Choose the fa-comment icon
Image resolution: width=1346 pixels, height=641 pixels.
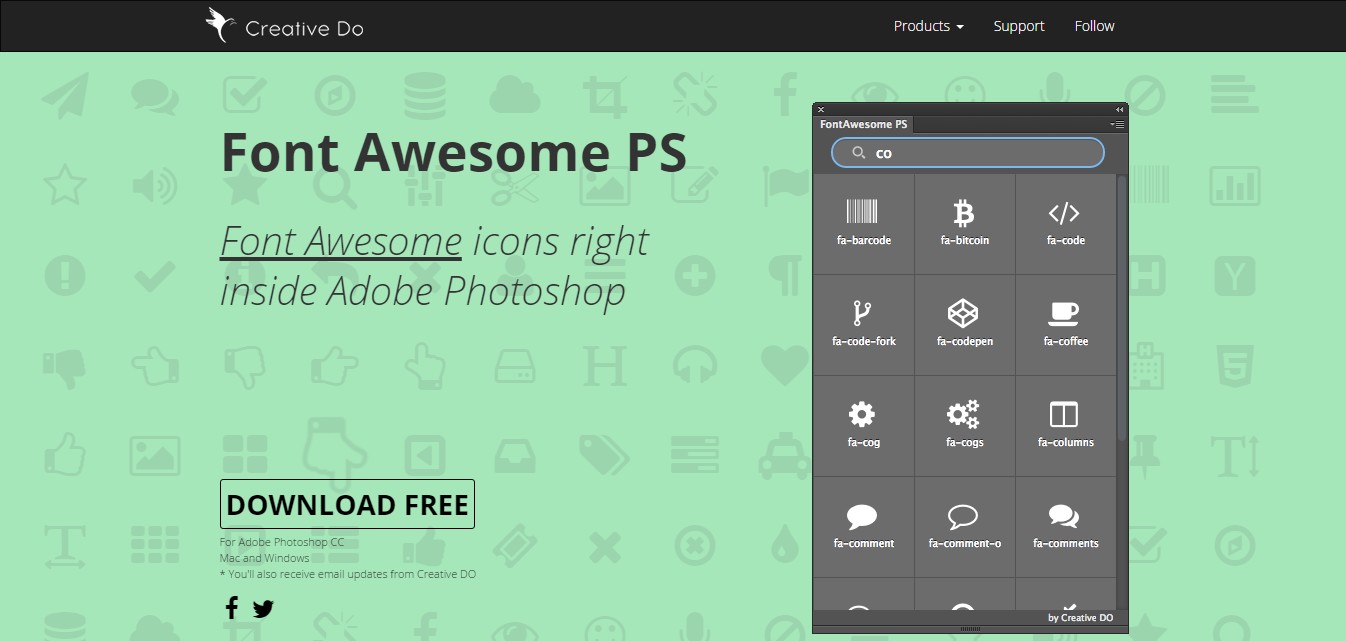pyautogui.click(x=863, y=525)
